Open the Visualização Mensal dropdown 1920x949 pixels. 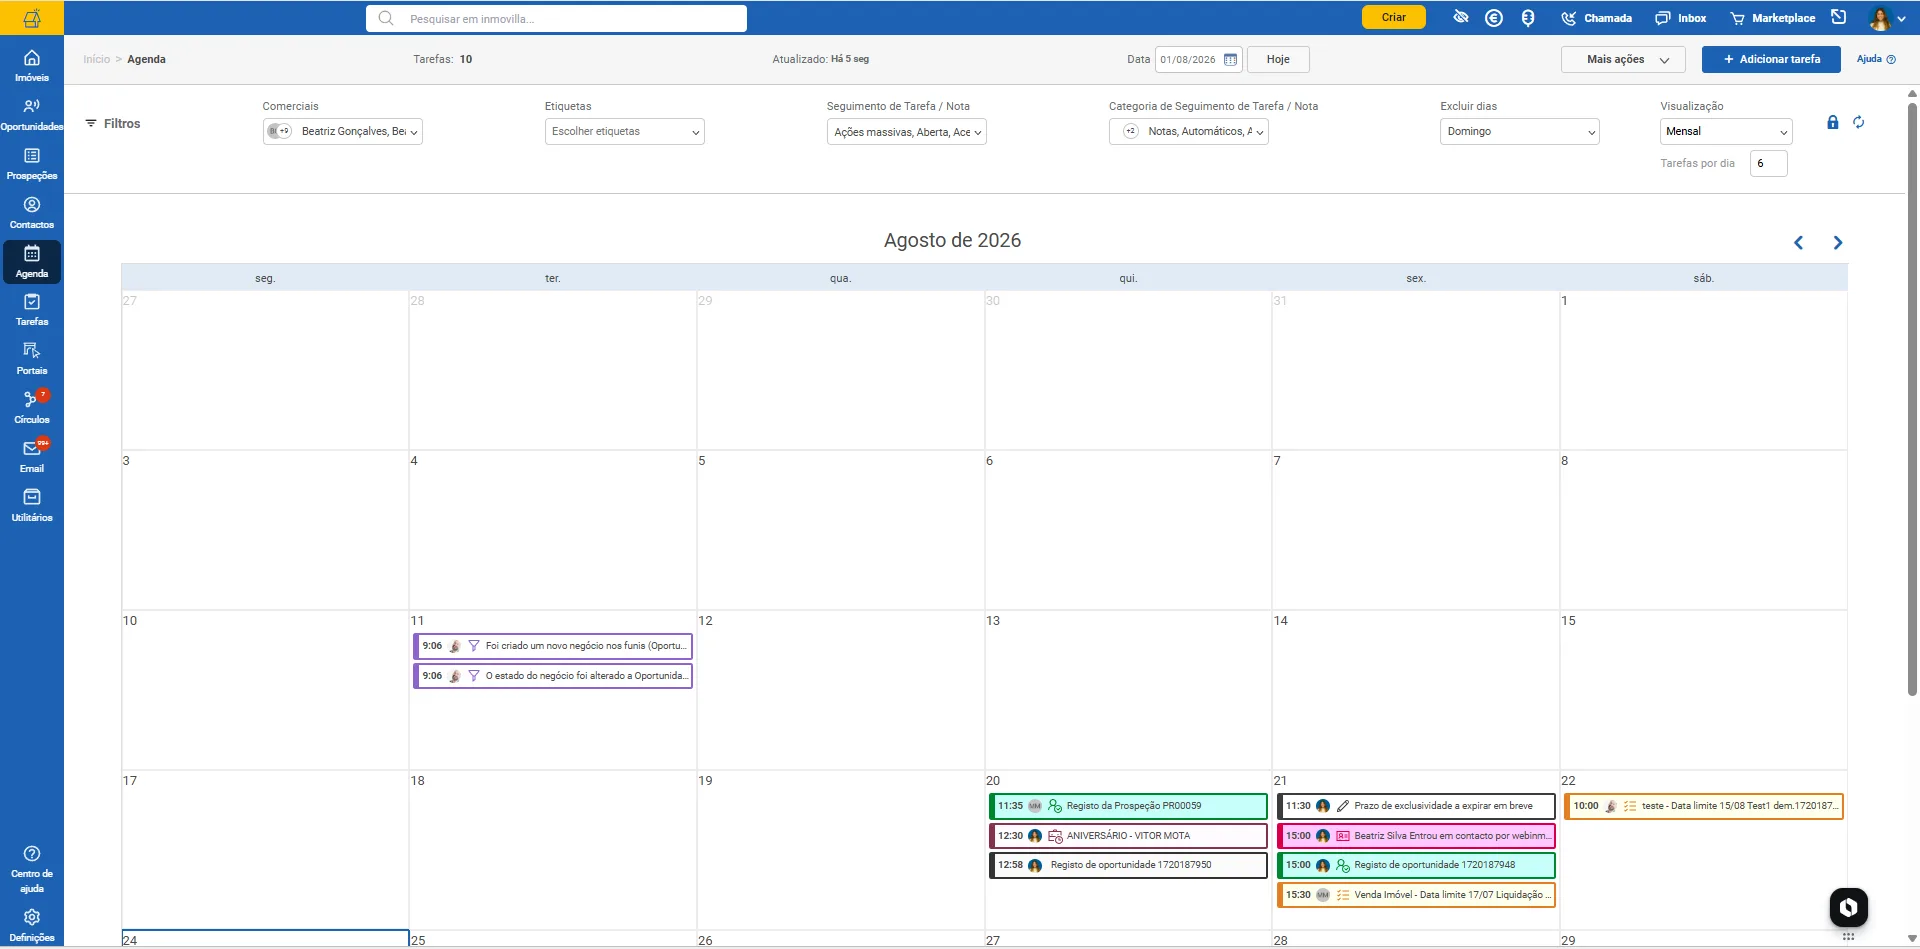pyautogui.click(x=1726, y=131)
